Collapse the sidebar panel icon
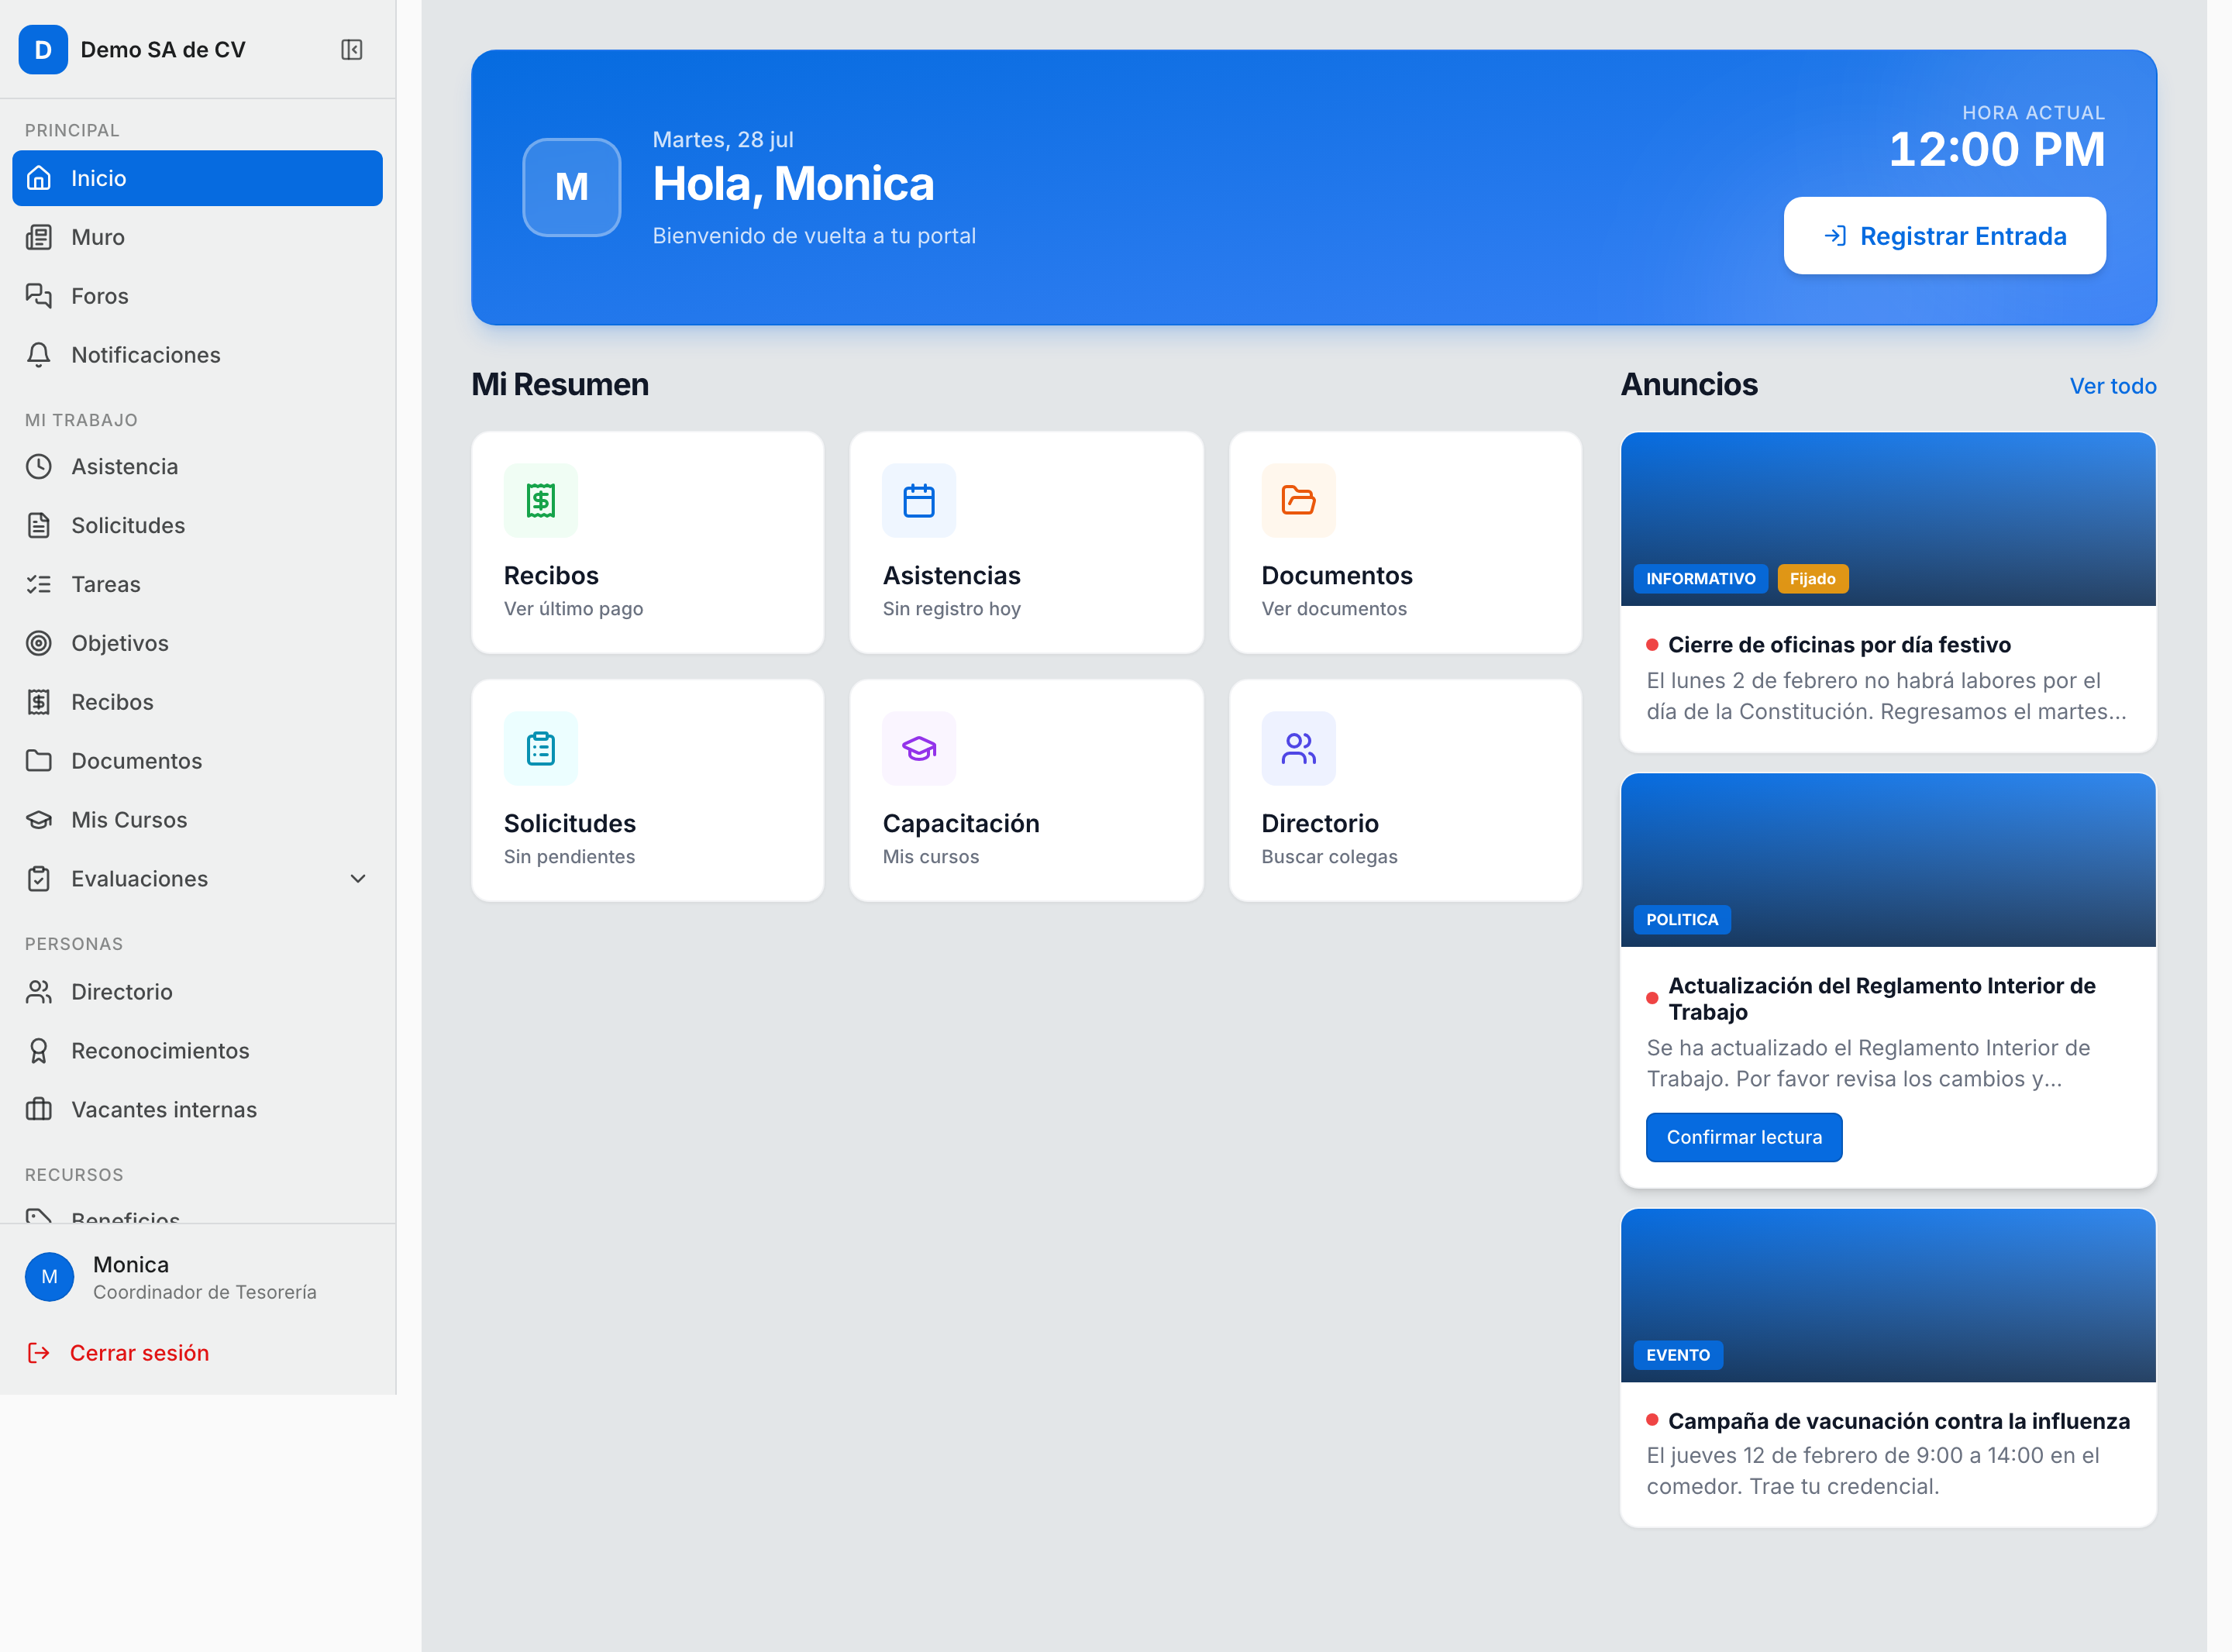The width and height of the screenshot is (2232, 1652). [x=352, y=50]
